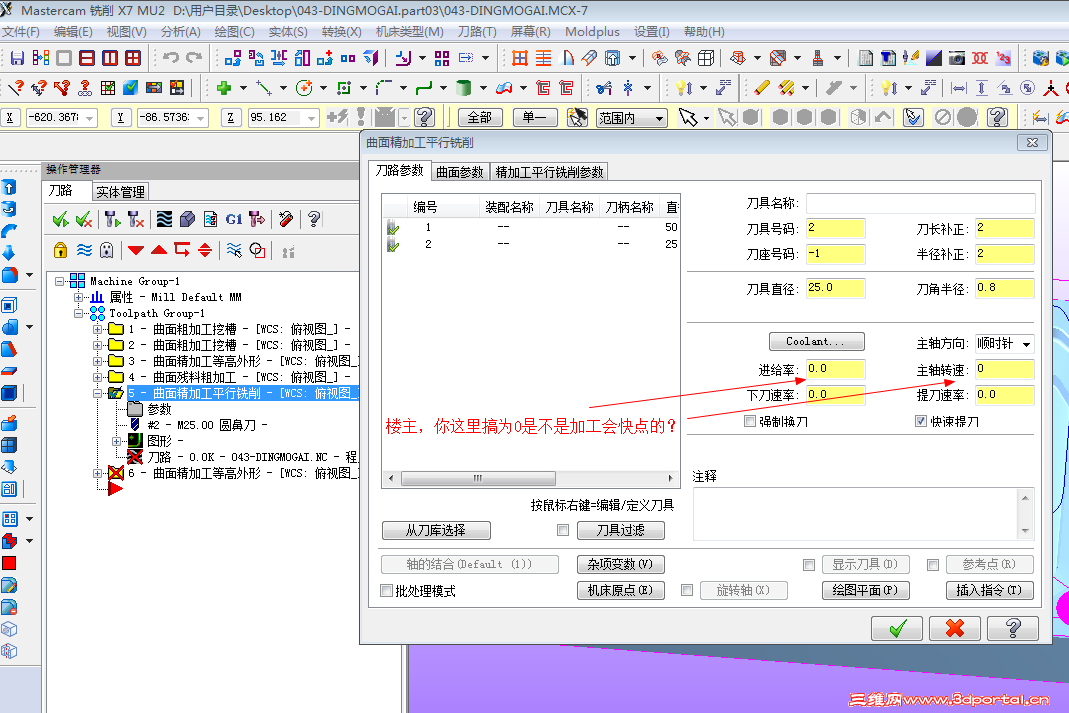Image resolution: width=1069 pixels, height=713 pixels.
Task: Switch to the 曲面参数 tab
Action: 460,172
